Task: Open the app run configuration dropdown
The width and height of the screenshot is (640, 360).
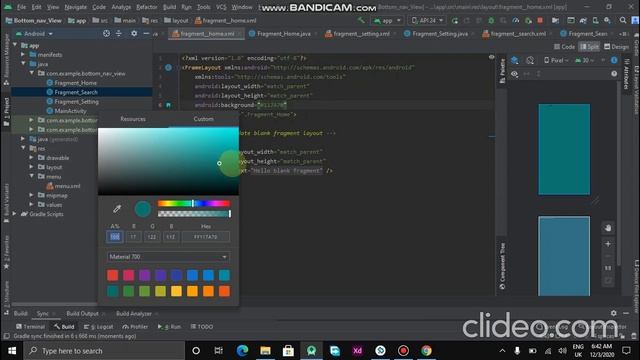Action: tap(387, 20)
